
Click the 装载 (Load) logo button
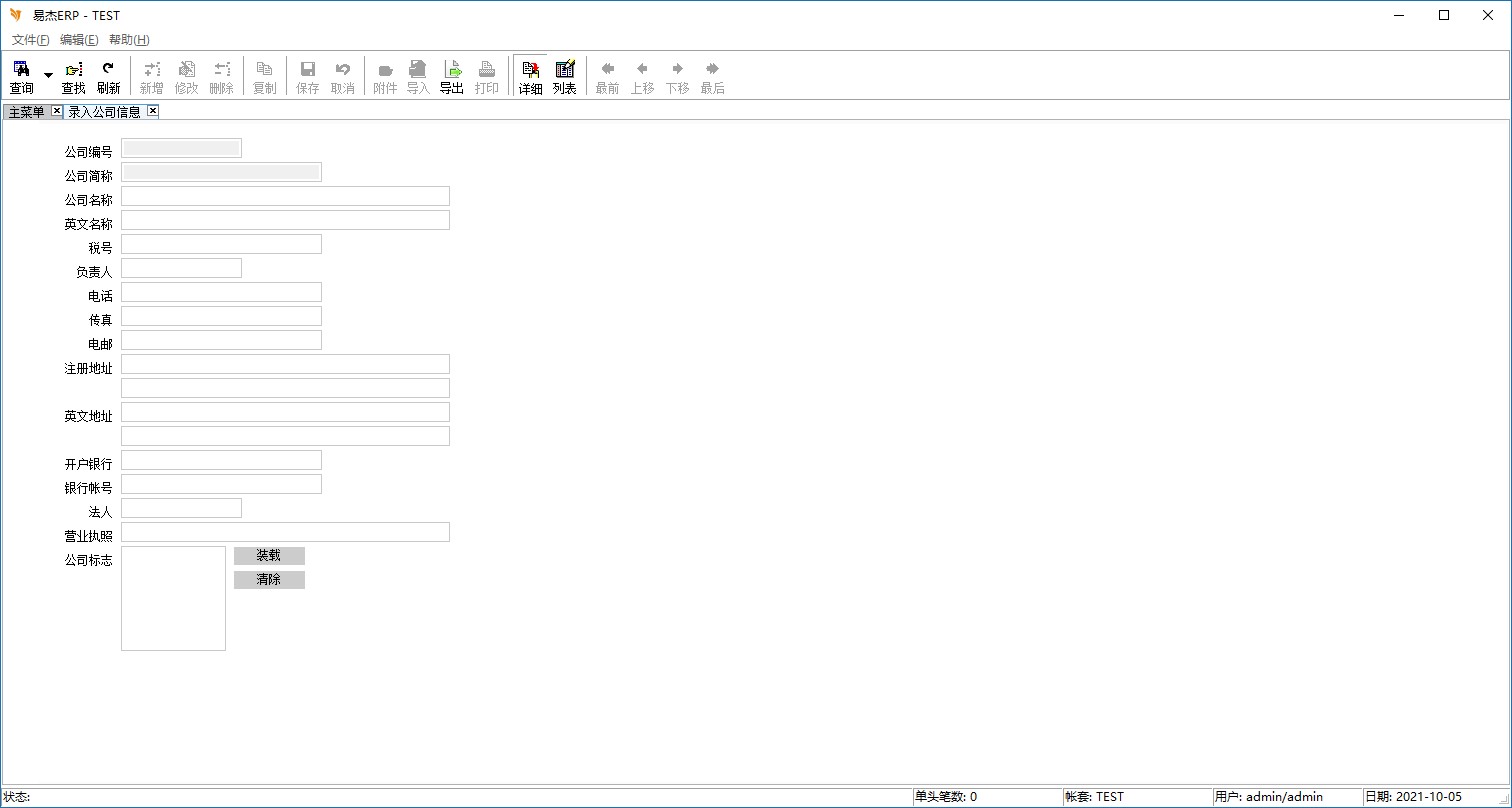[x=269, y=556]
